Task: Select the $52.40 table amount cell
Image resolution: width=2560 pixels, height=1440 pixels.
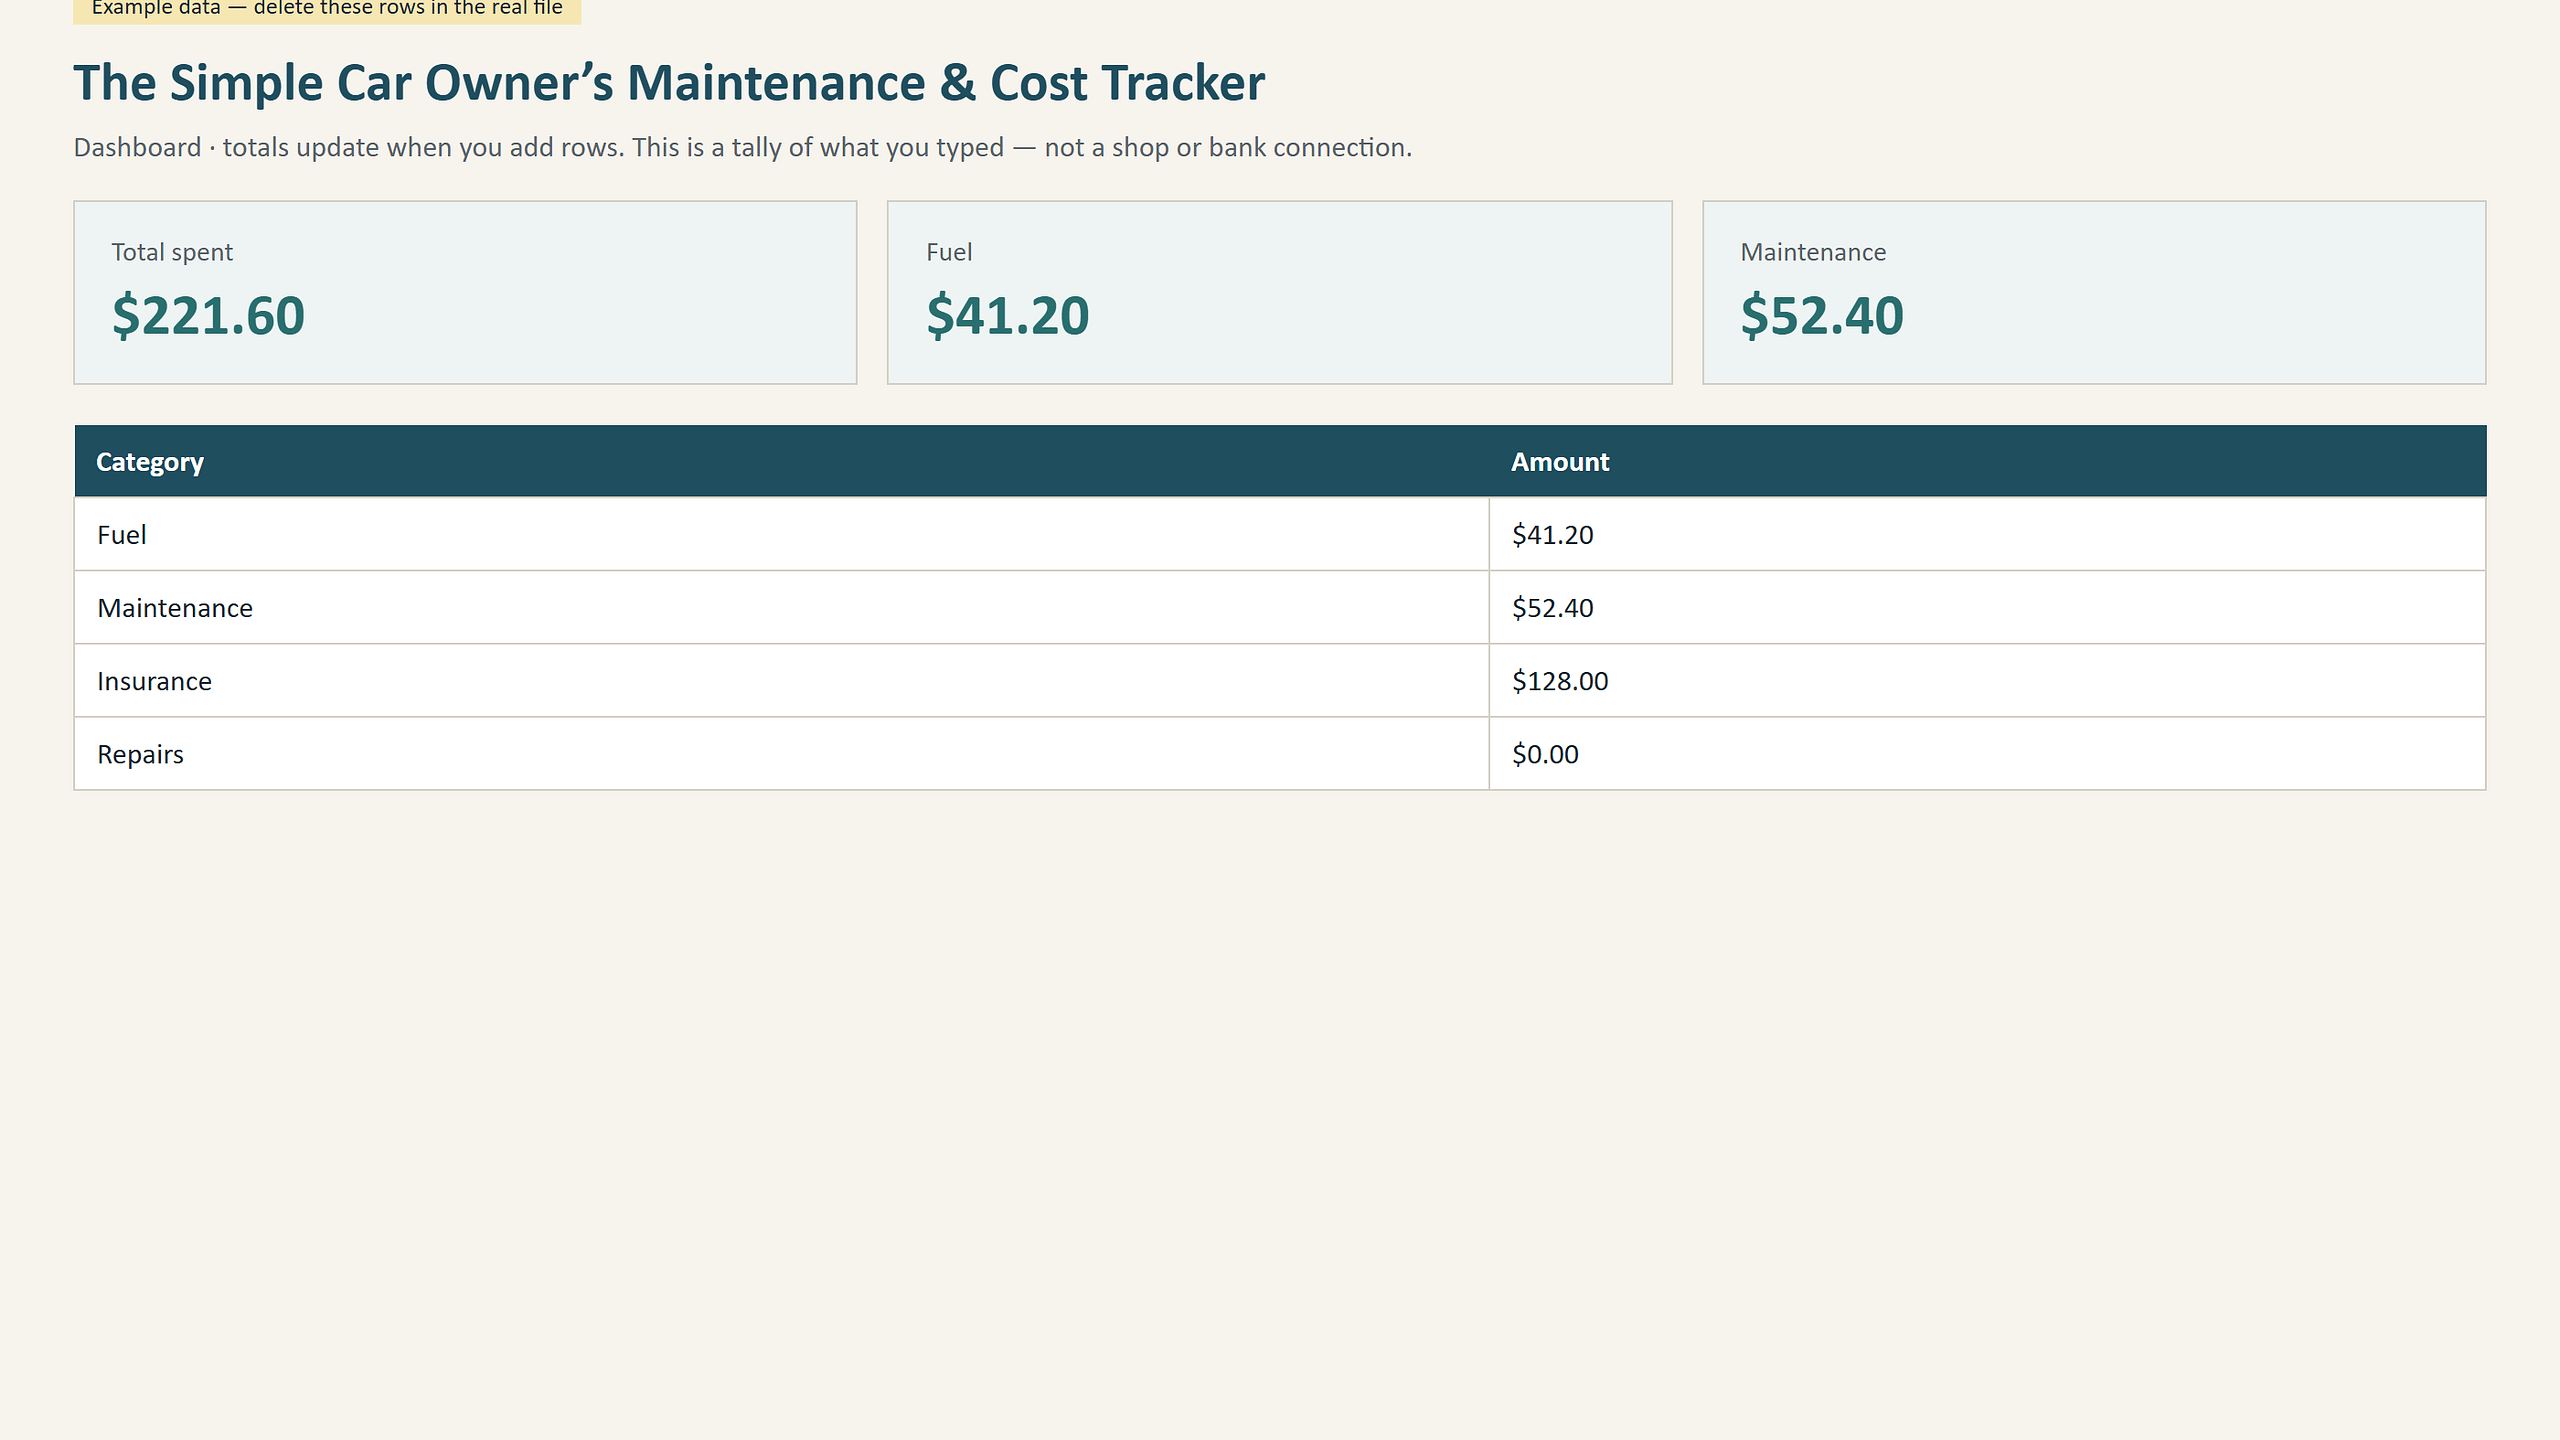Action: pyautogui.click(x=1988, y=607)
